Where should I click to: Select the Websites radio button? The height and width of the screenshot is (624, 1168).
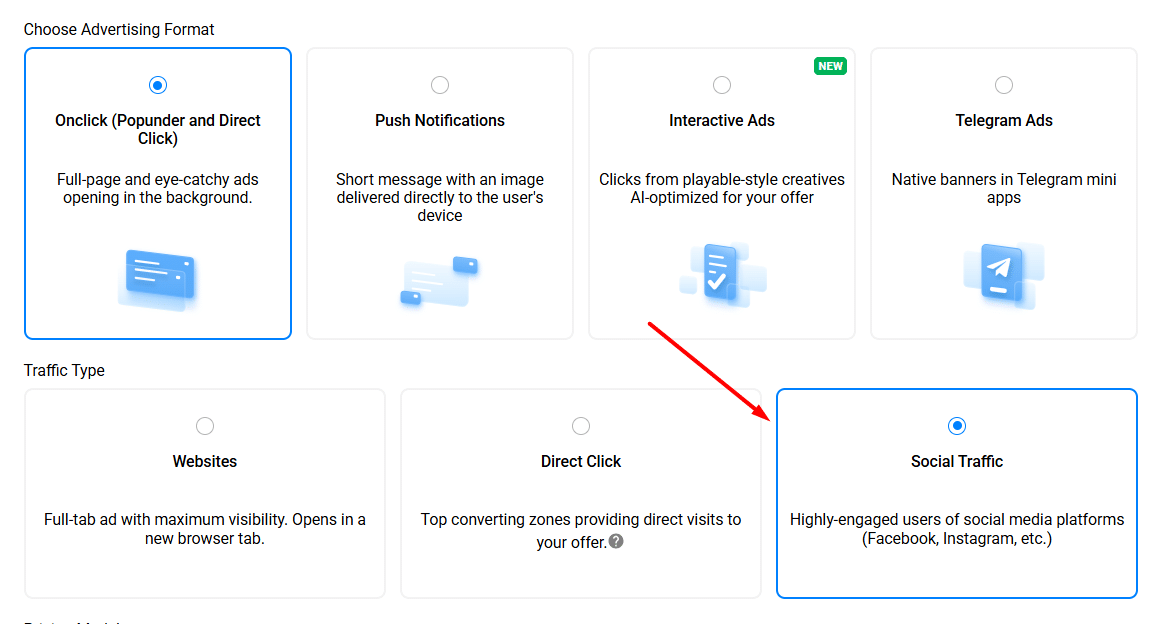point(205,426)
